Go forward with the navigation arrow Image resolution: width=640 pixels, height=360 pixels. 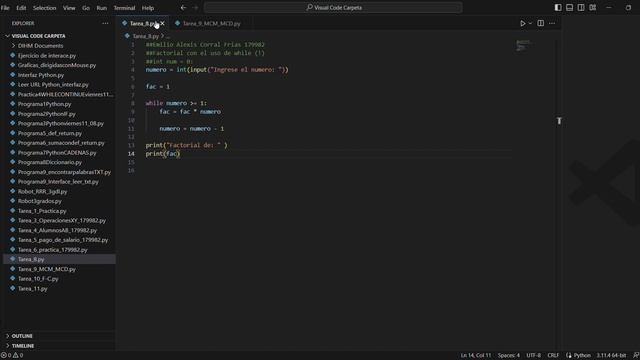[195, 7]
